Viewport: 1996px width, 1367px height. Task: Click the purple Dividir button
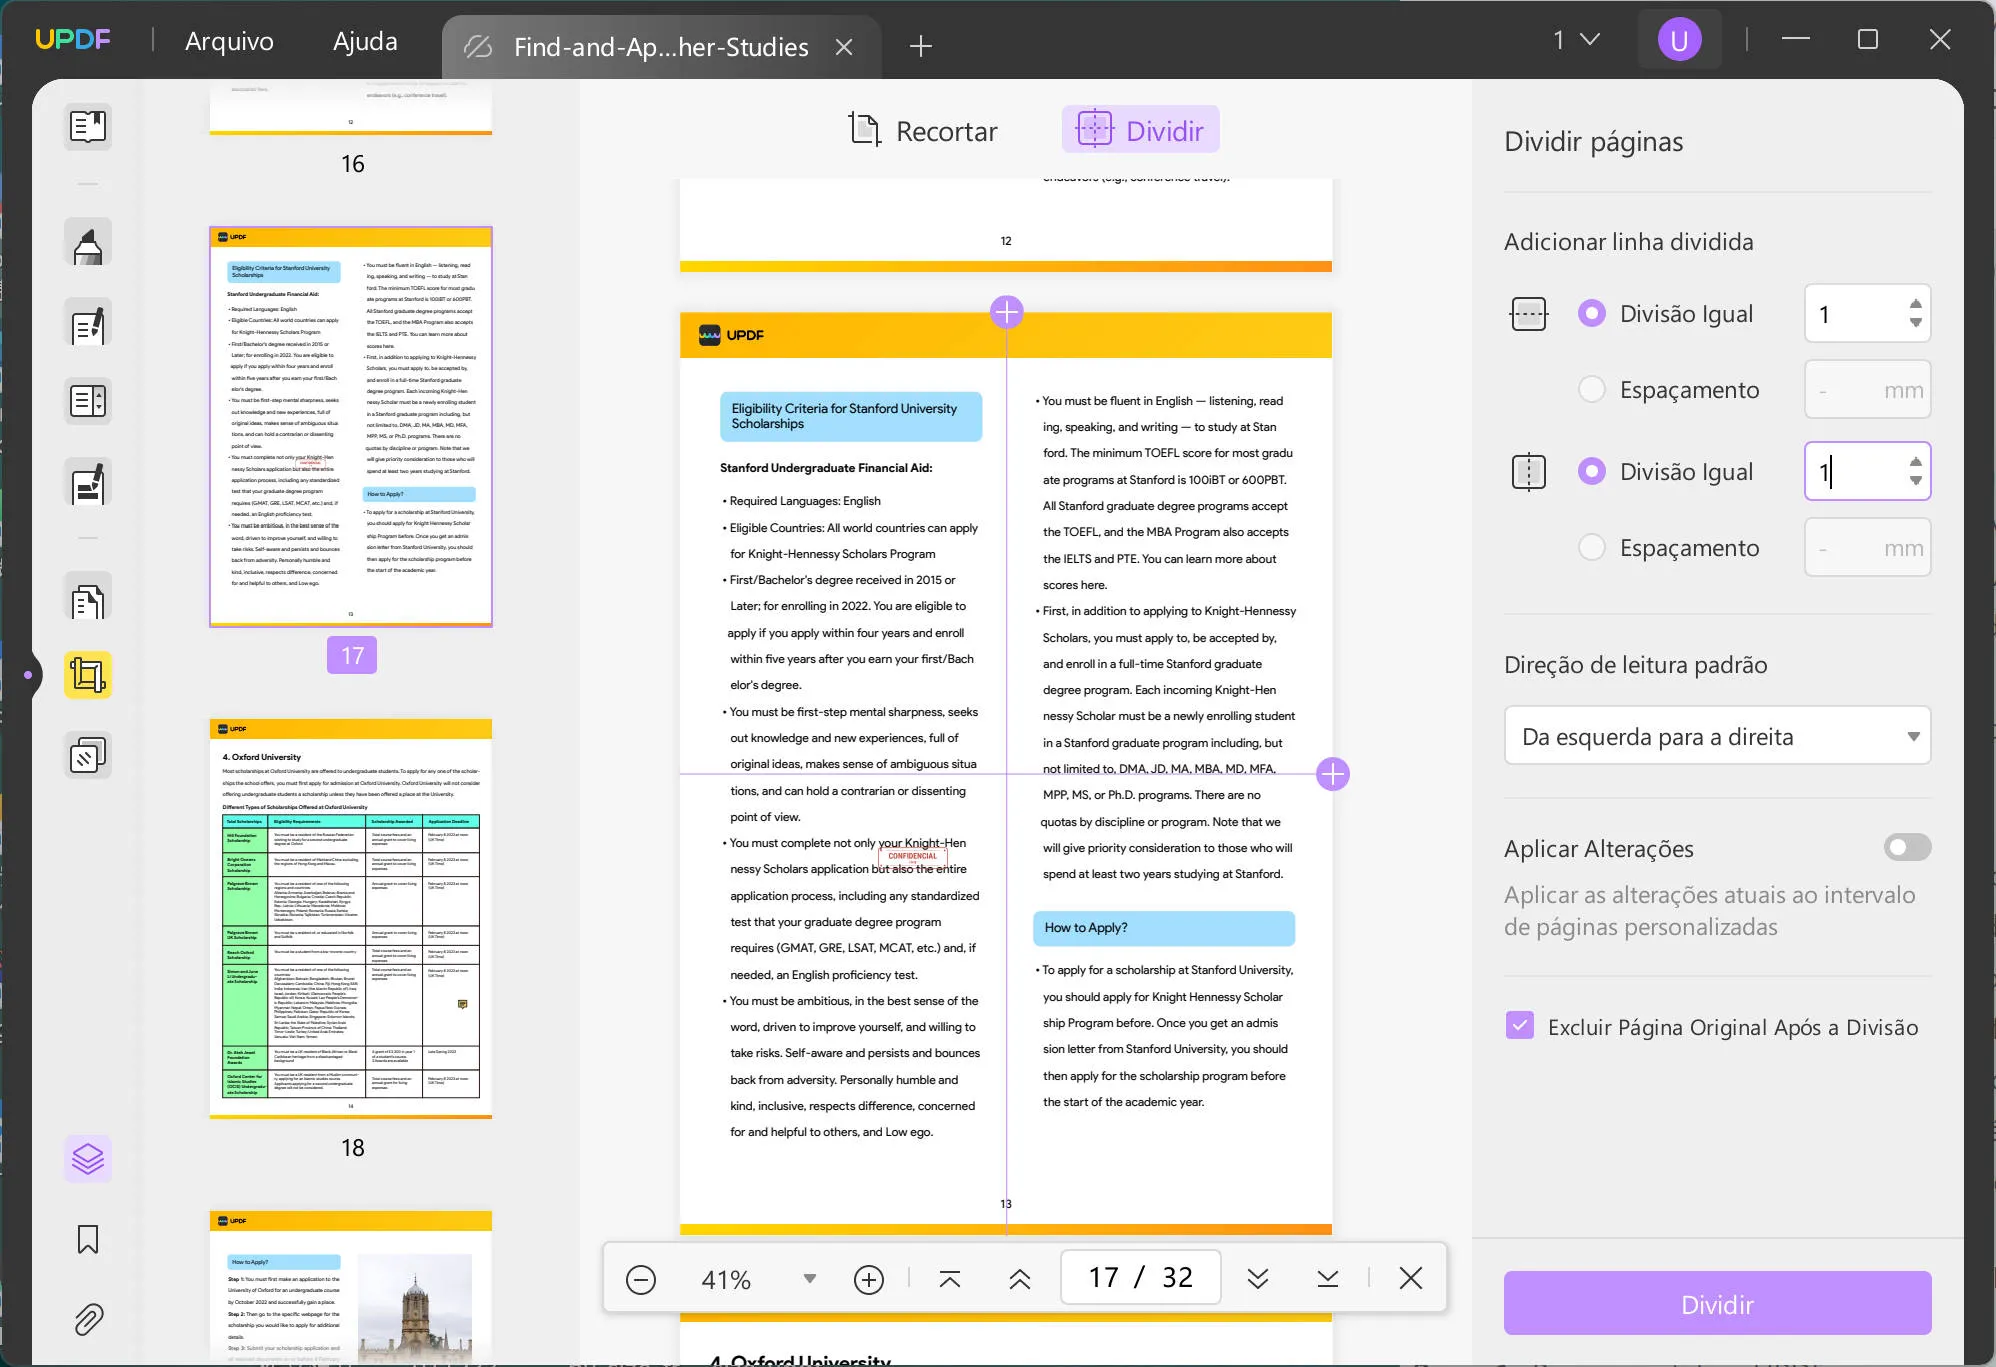[x=1717, y=1303]
